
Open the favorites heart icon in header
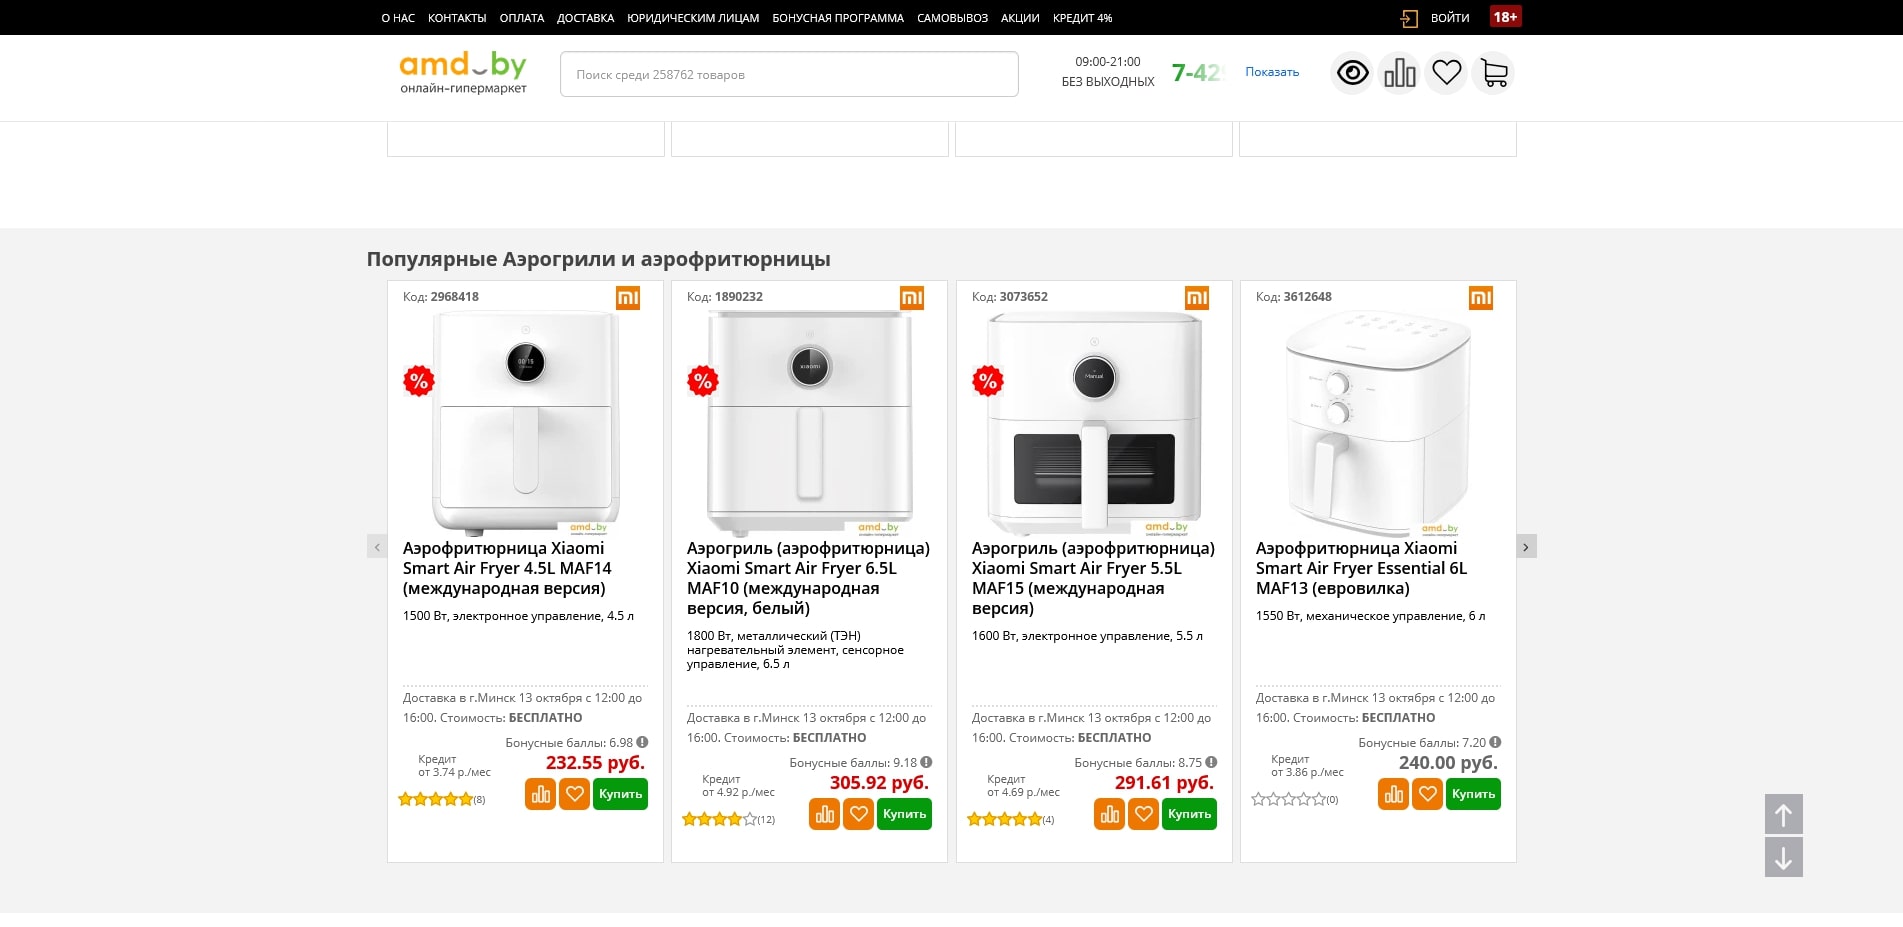pos(1446,73)
